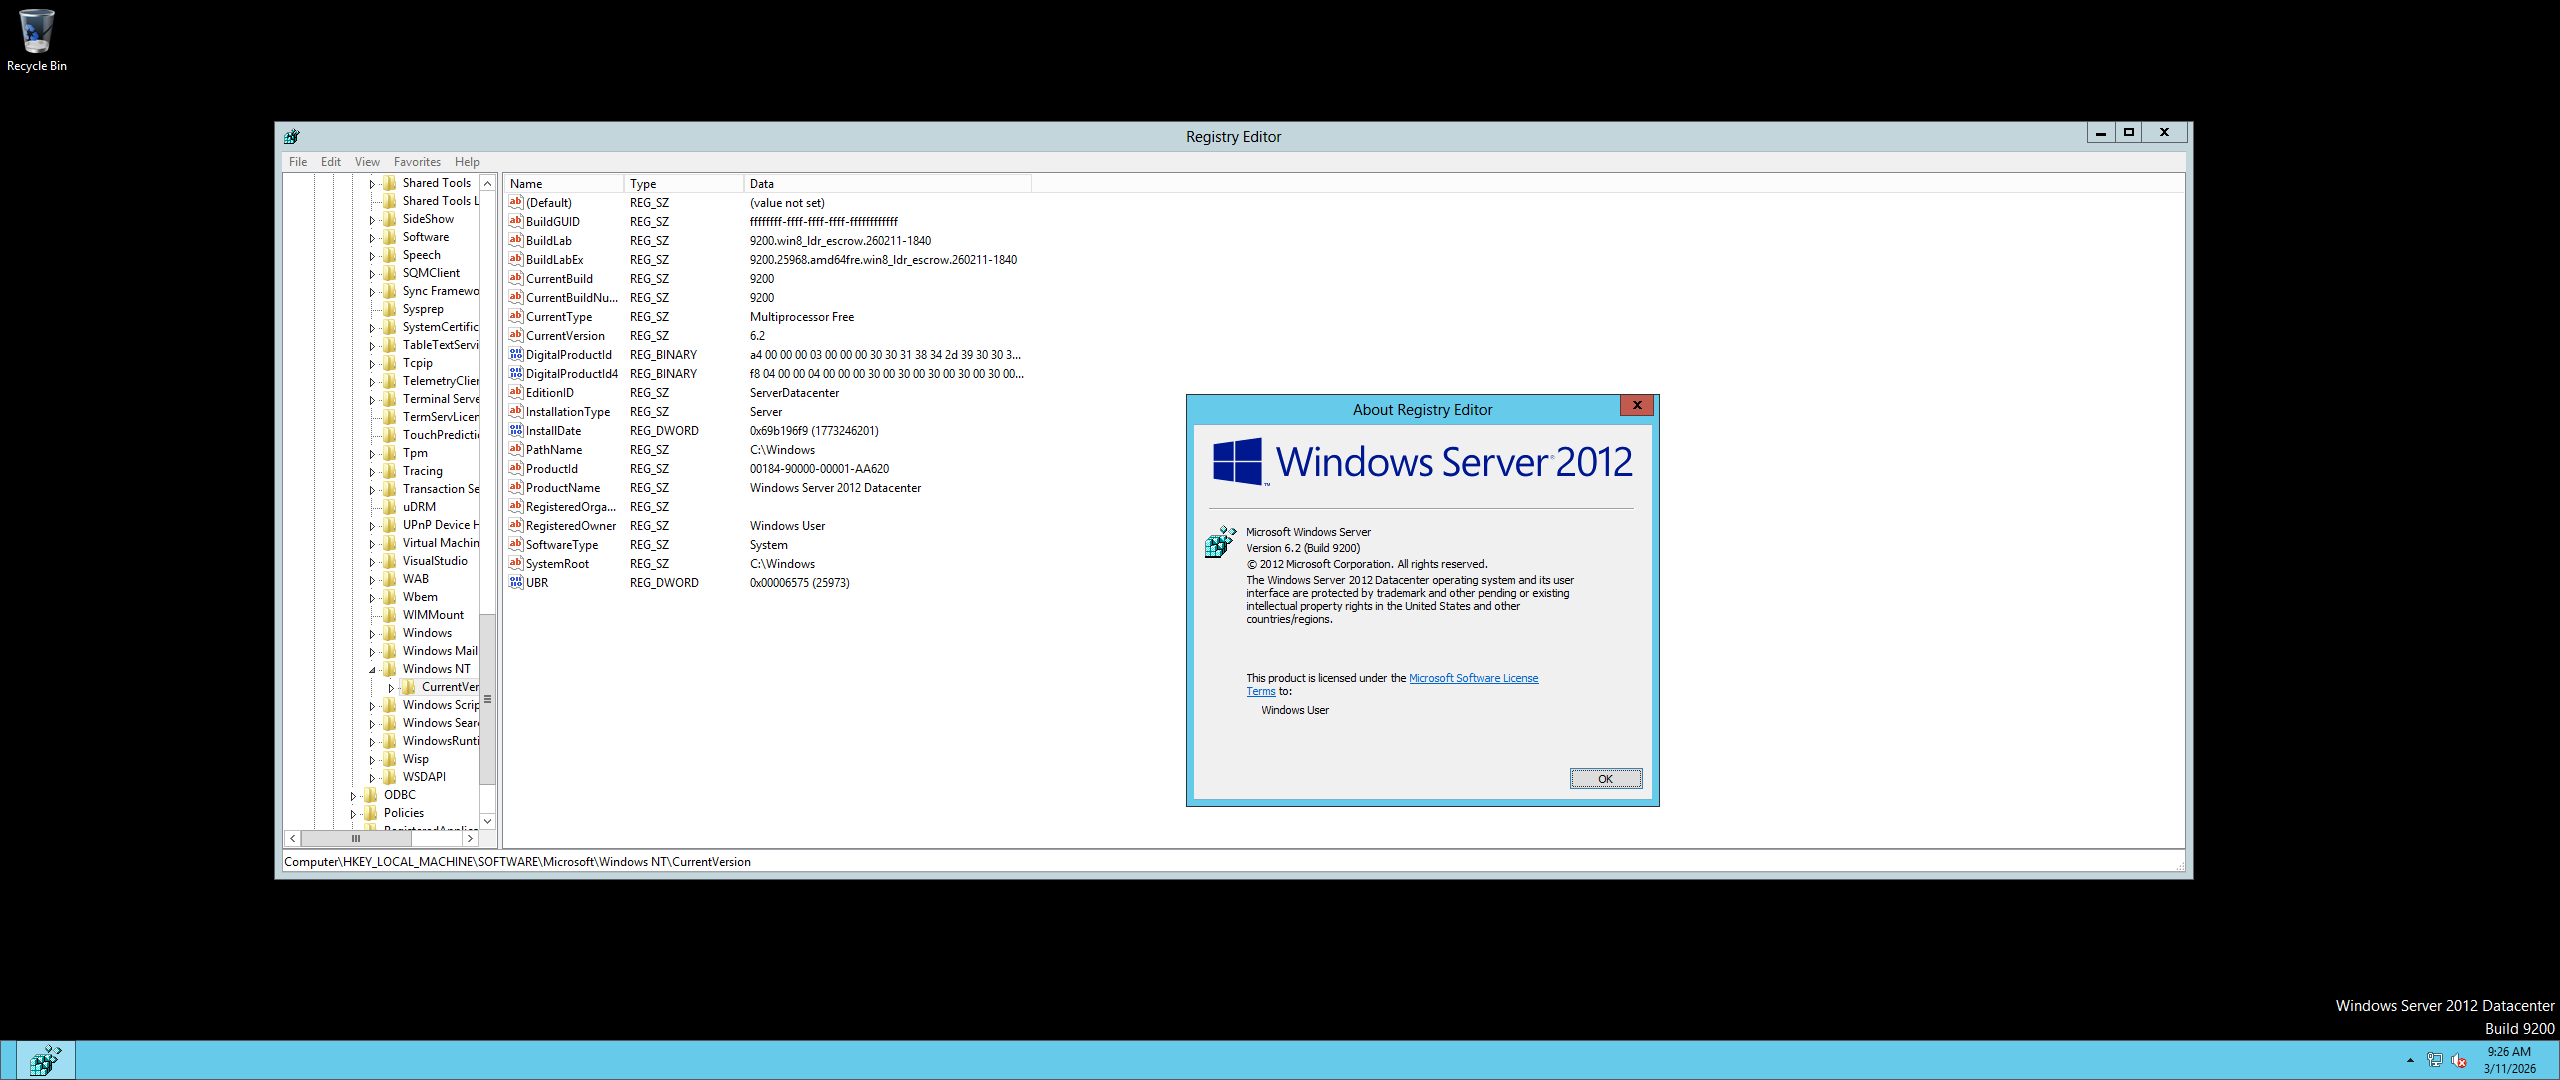Collapse the Windows NT tree node
The width and height of the screenshot is (2560, 1080).
click(372, 670)
